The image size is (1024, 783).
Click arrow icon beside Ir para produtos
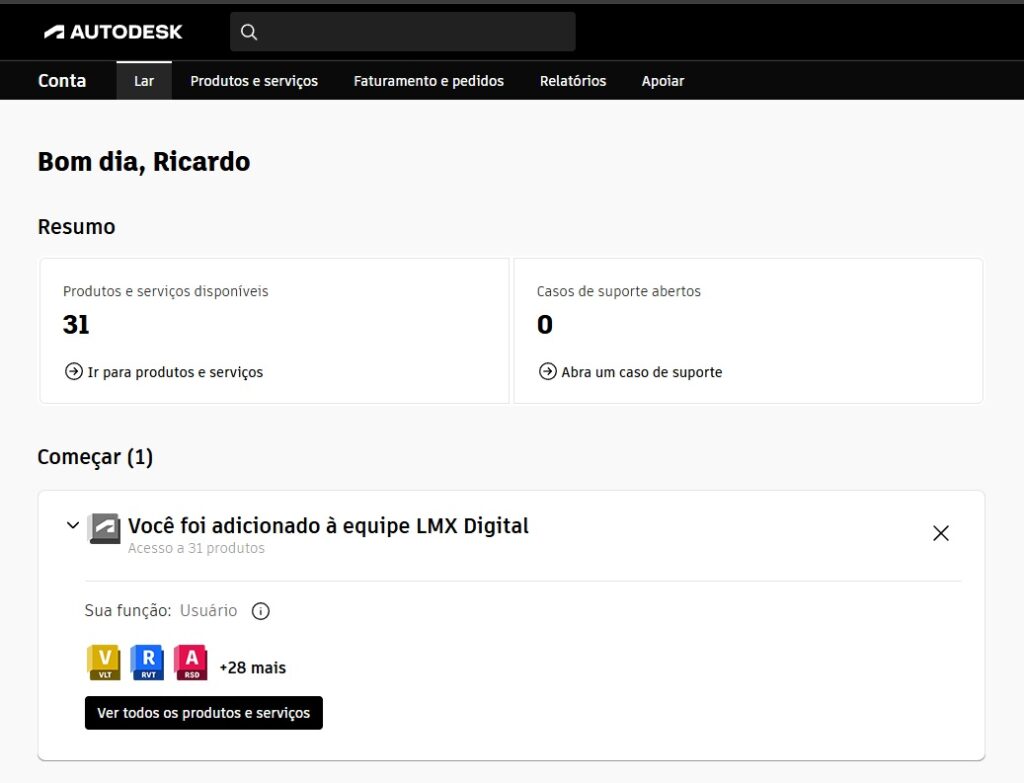click(x=73, y=372)
